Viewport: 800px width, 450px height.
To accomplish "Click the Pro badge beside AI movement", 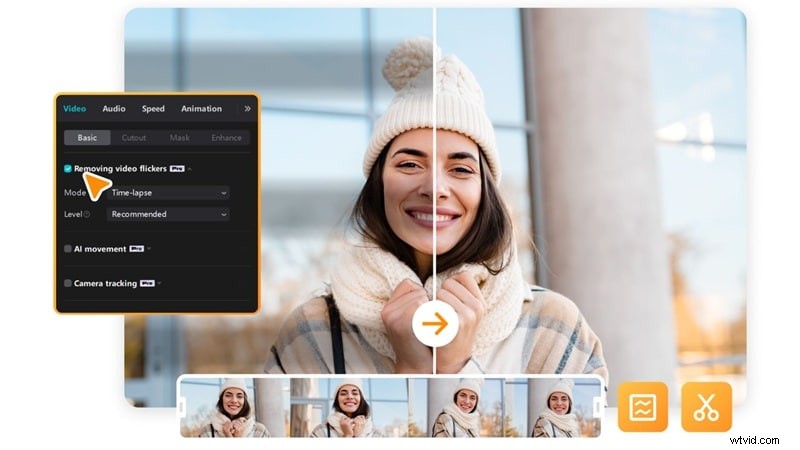I will click(x=136, y=249).
